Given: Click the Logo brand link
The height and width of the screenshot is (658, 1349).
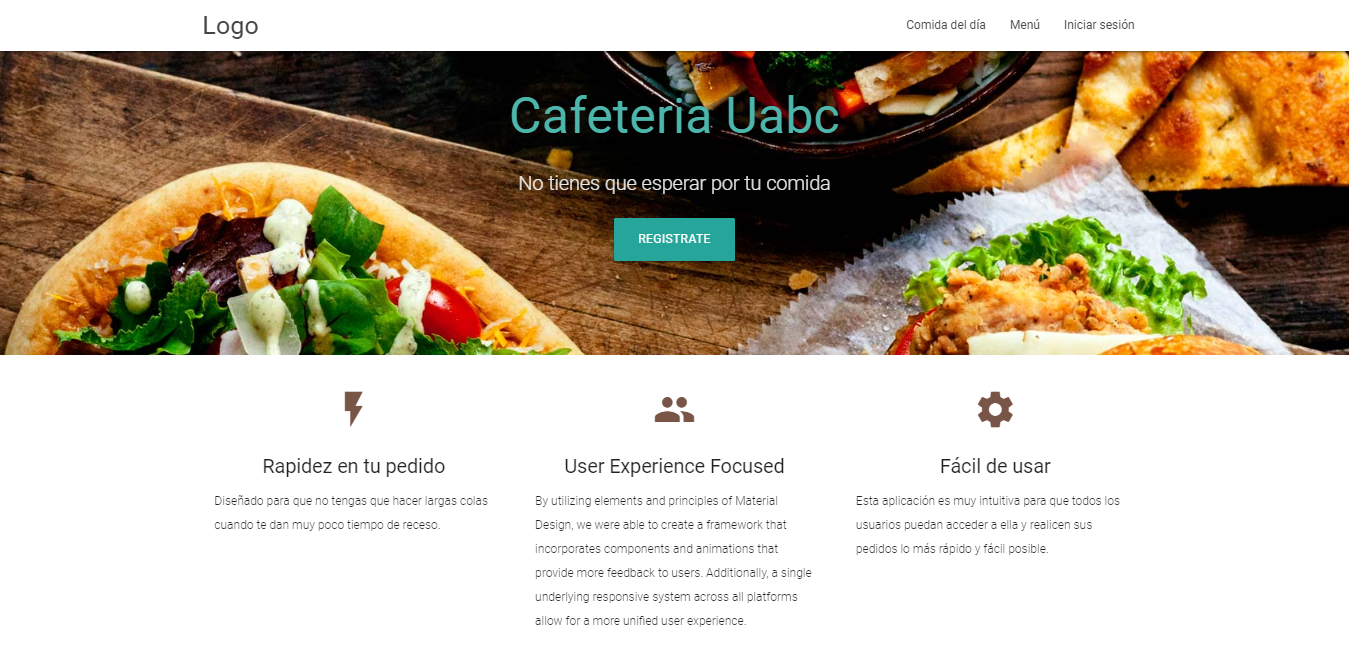Looking at the screenshot, I should 230,25.
